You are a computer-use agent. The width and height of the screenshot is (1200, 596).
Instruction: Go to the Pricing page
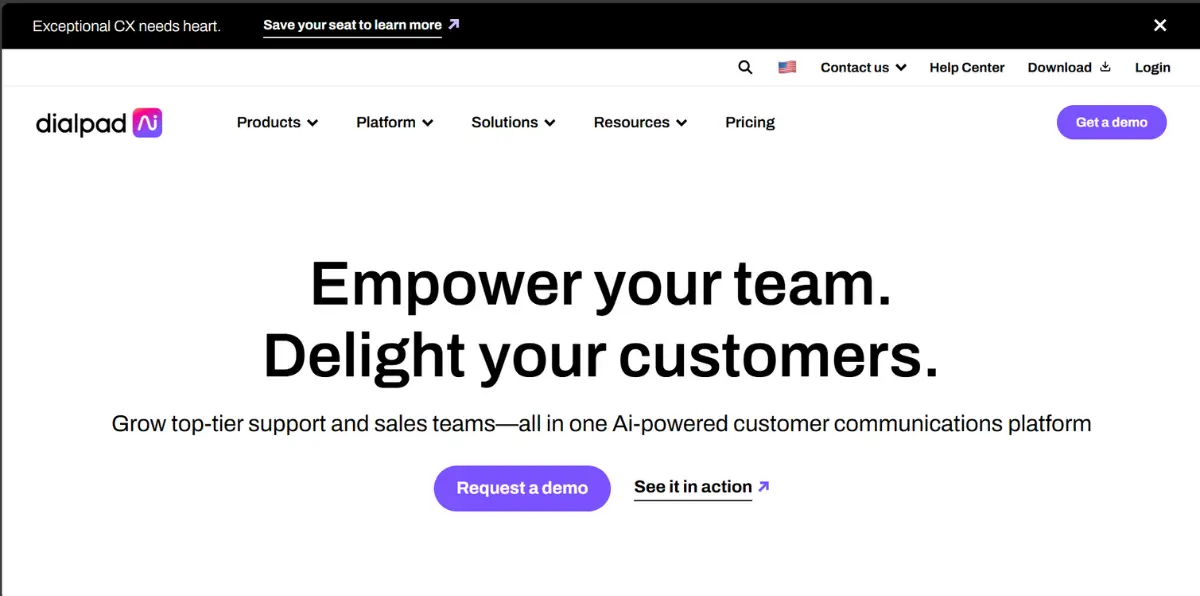coord(750,122)
